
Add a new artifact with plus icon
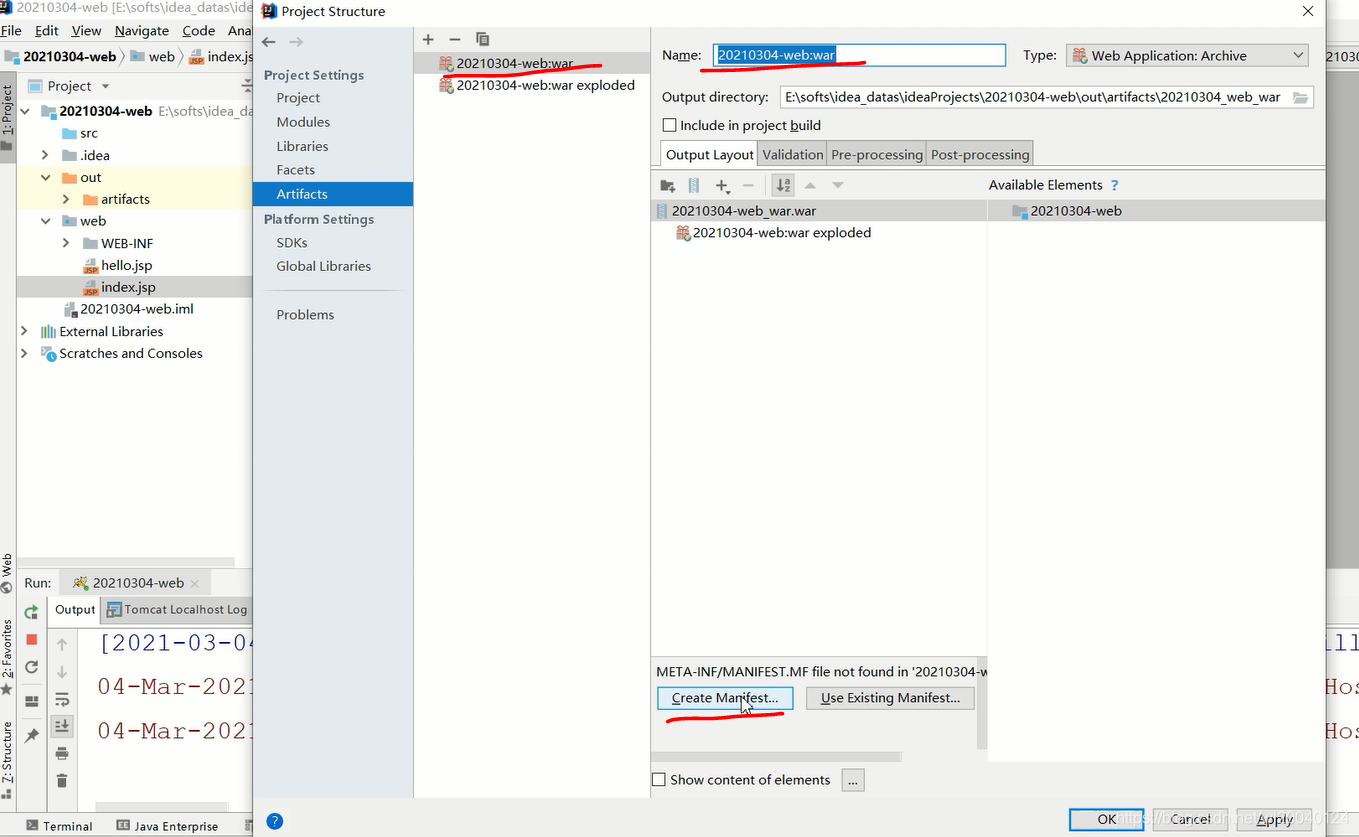coord(428,39)
